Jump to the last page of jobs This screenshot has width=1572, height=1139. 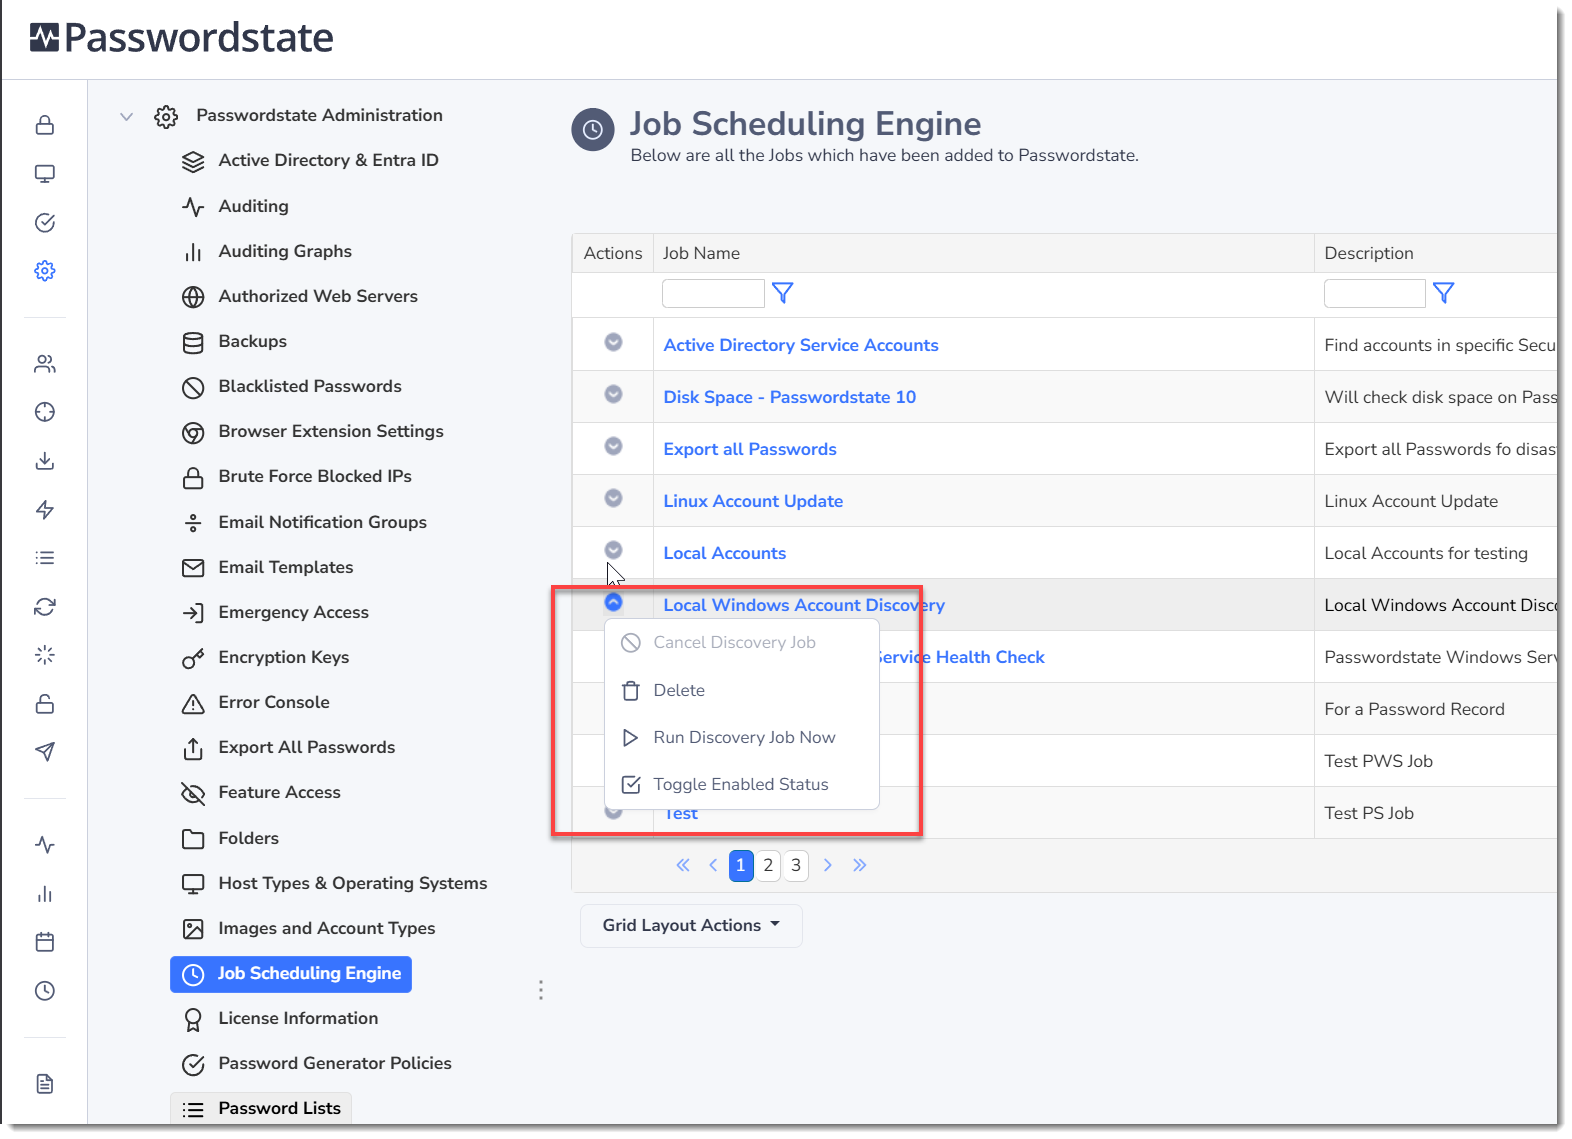point(860,866)
